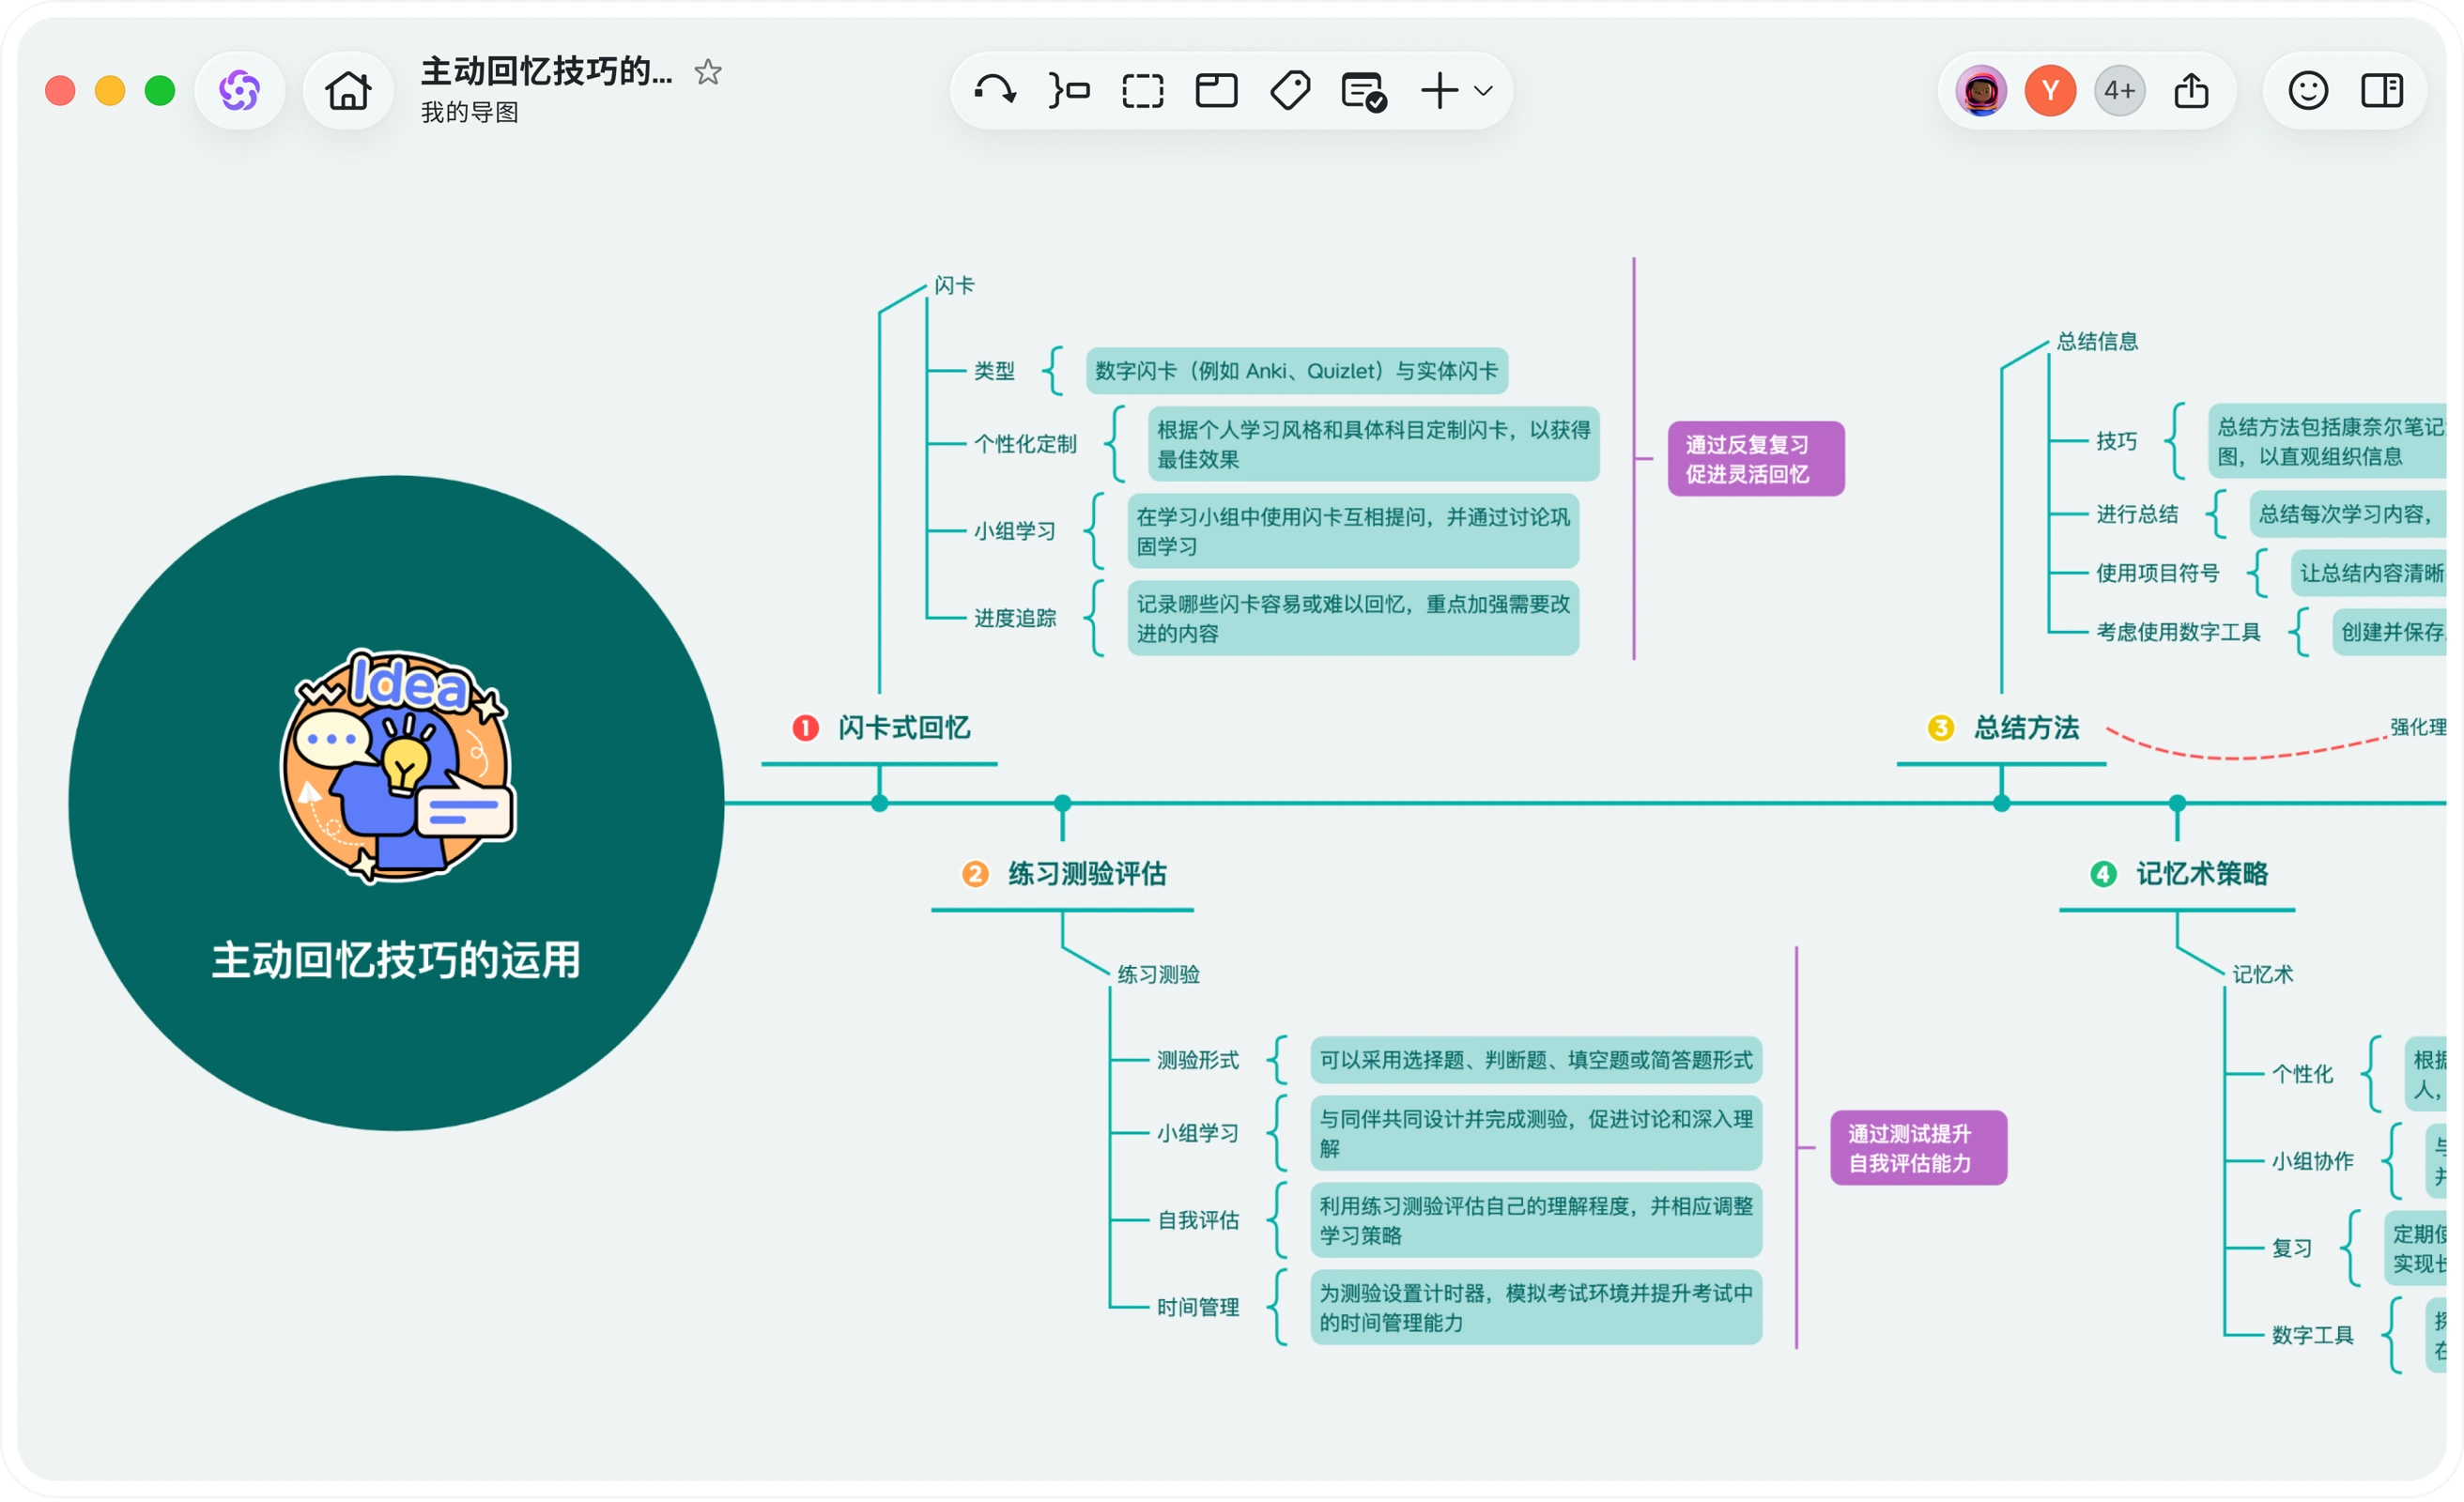Select the 时间管理 node
Viewport: 2464px width, 1502px height.
pyautogui.click(x=1198, y=1307)
